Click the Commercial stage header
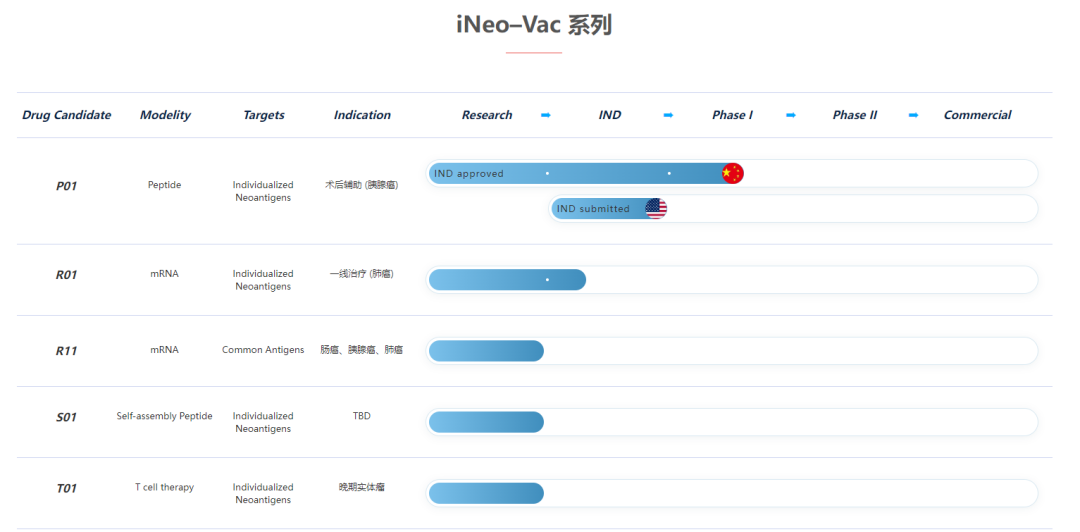The height and width of the screenshot is (532, 1080). click(x=977, y=115)
